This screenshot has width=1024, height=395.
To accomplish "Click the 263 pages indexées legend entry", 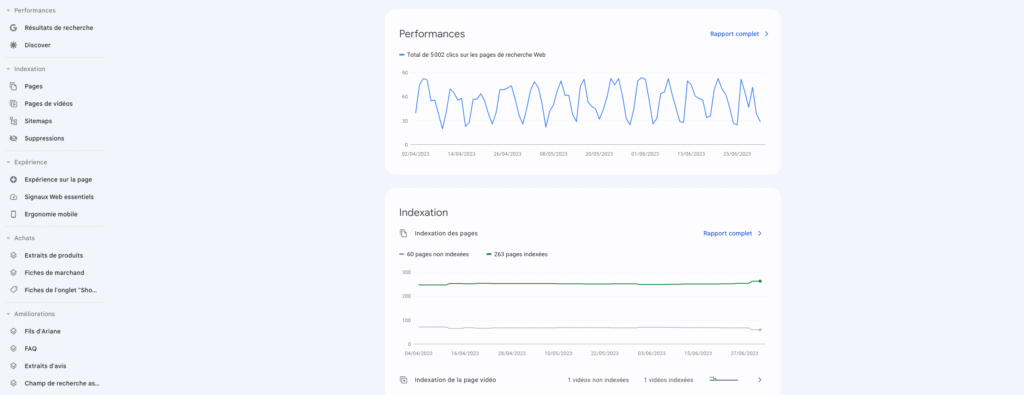I will coord(517,254).
